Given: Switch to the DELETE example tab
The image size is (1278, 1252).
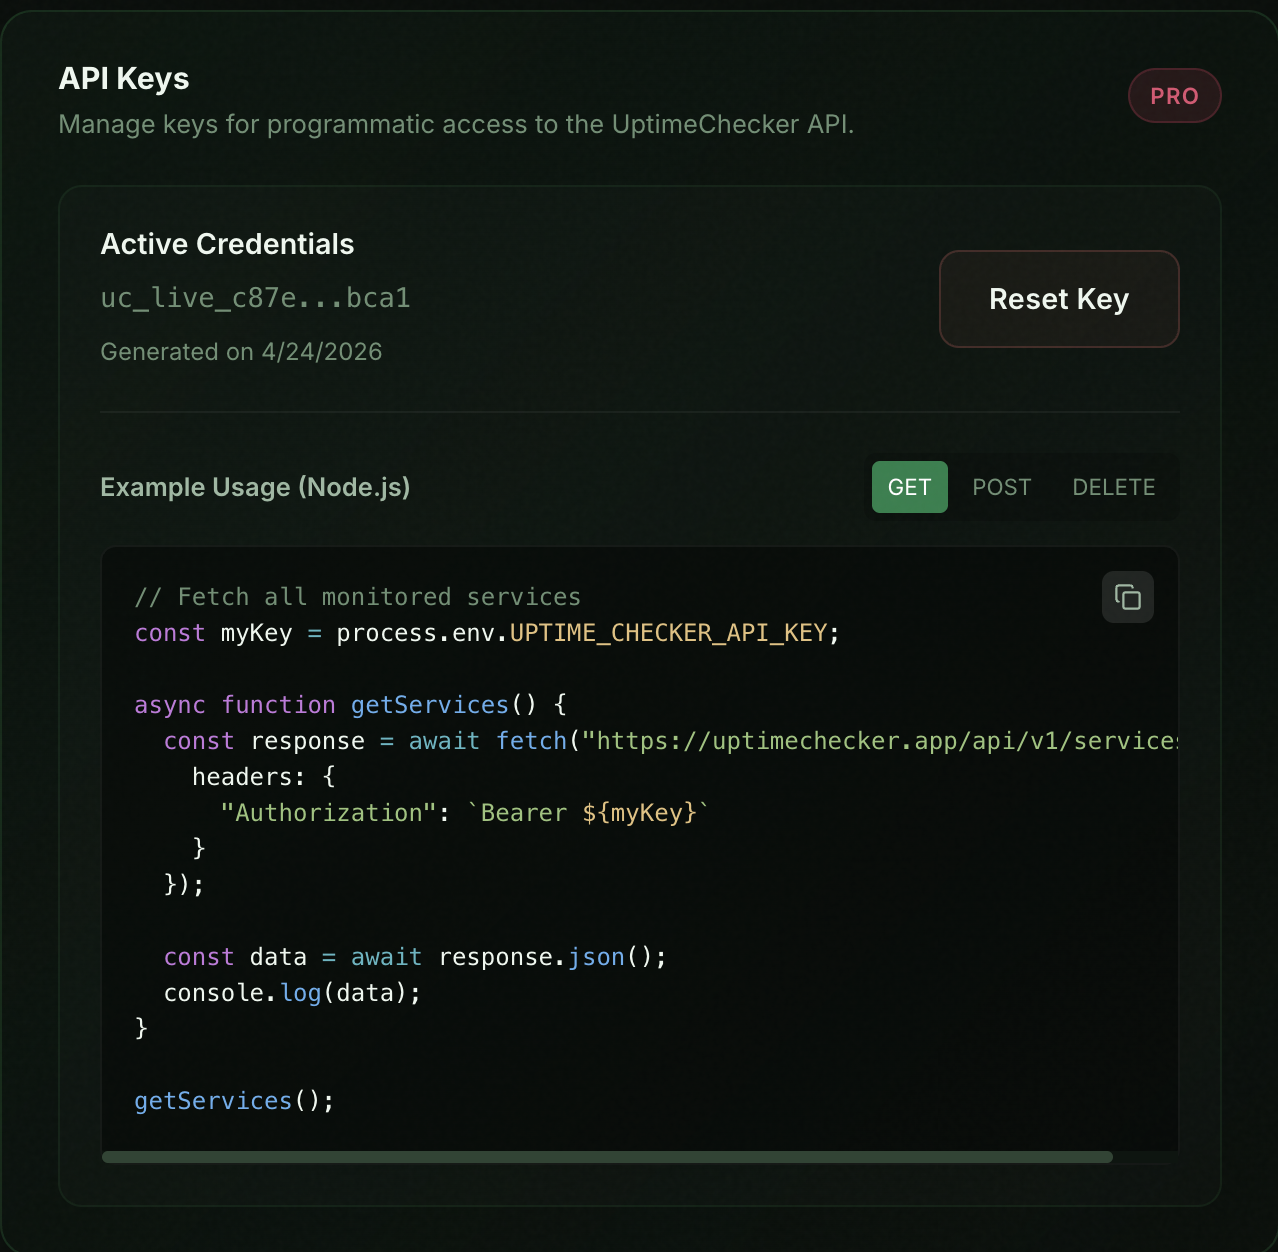Looking at the screenshot, I should click(x=1113, y=487).
